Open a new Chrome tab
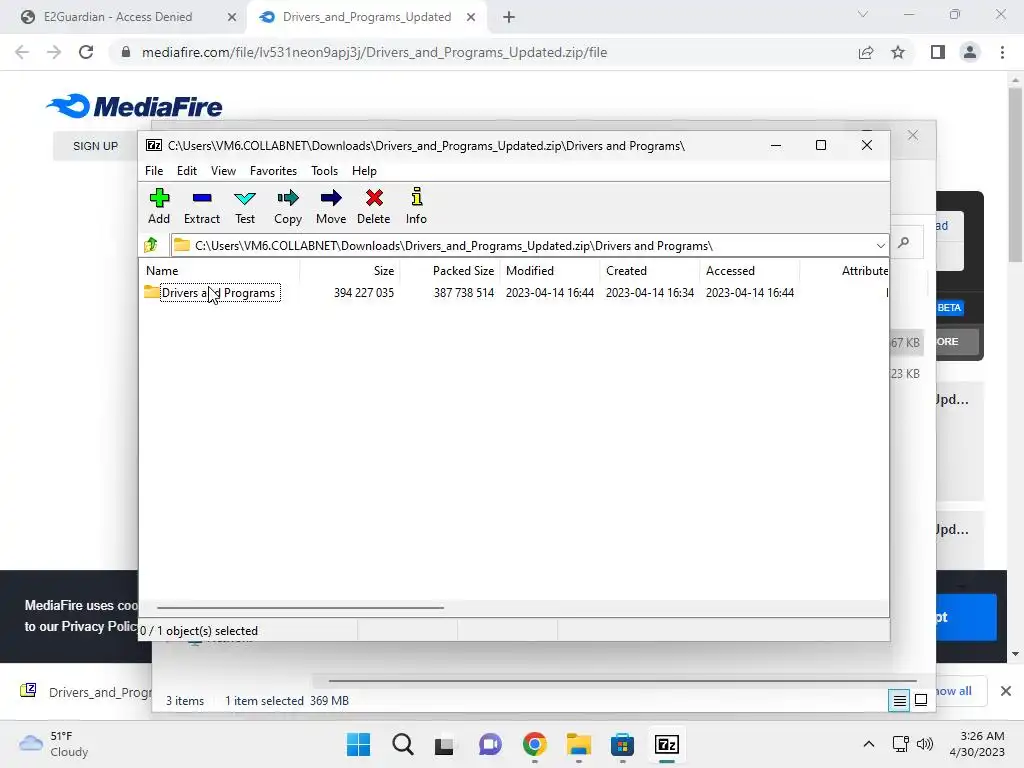1024x768 pixels. click(x=509, y=17)
